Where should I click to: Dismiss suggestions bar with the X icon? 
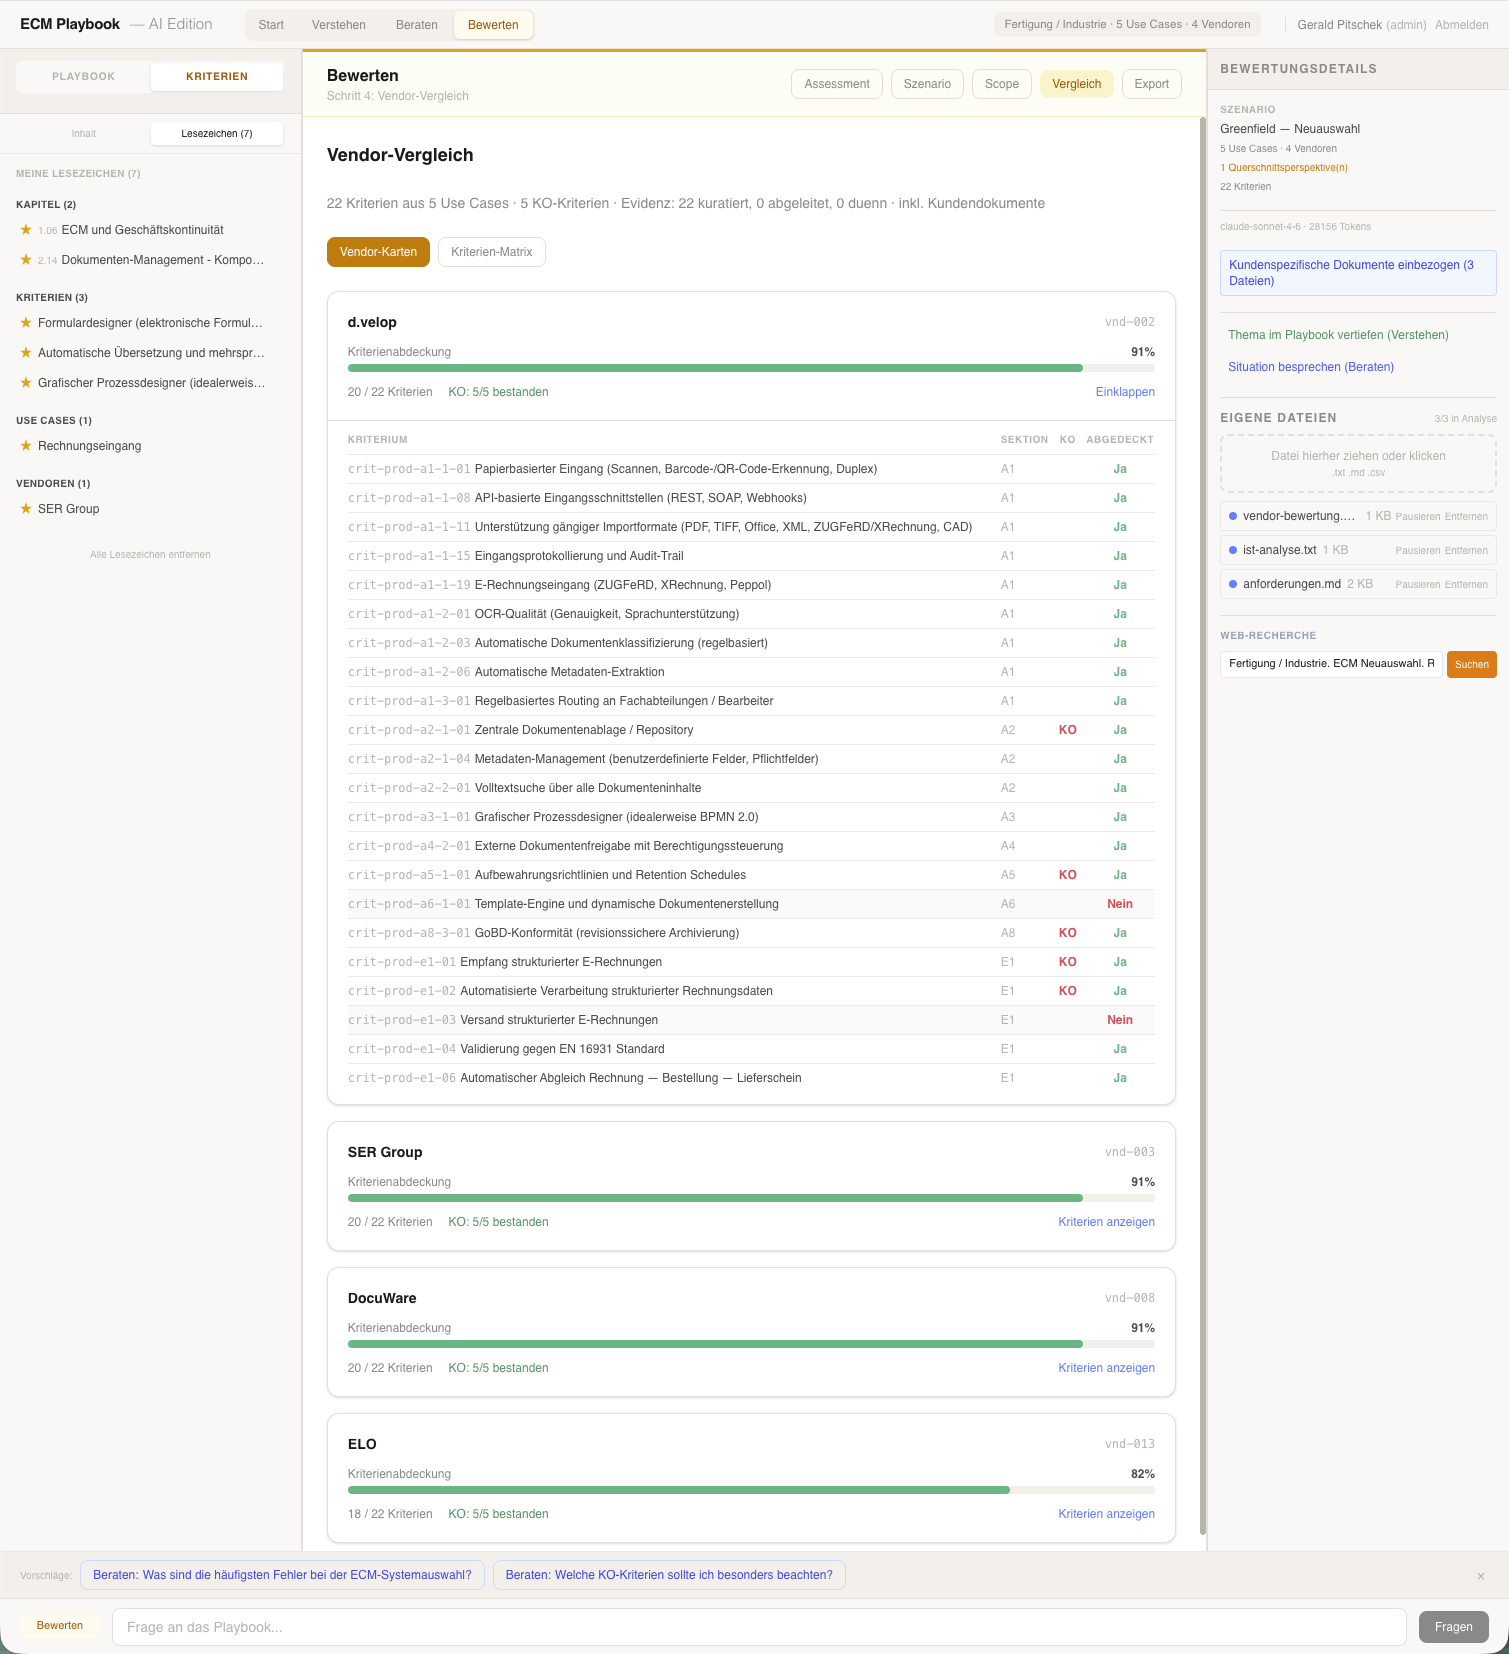[x=1480, y=1576]
